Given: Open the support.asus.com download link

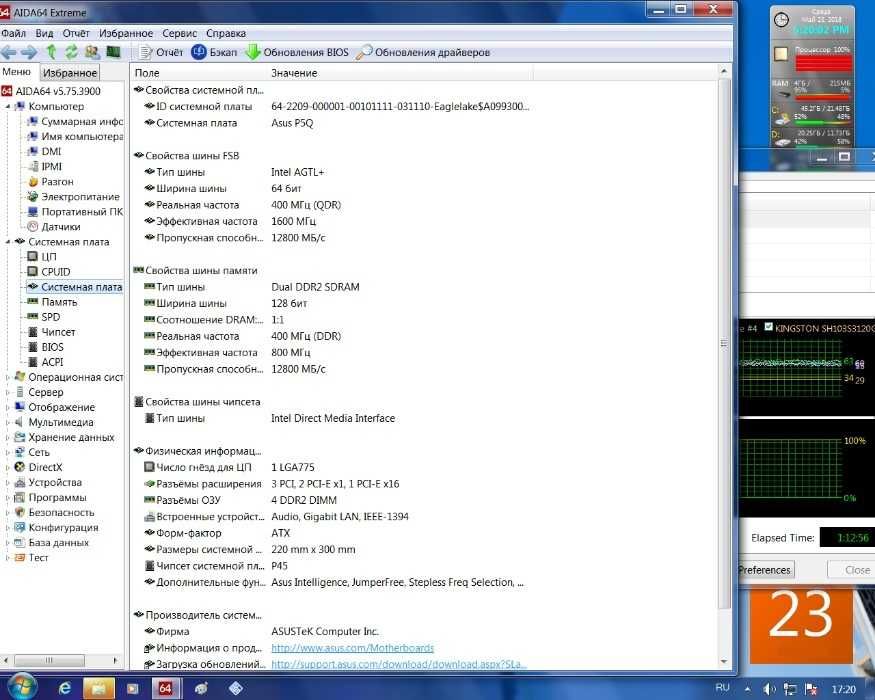Looking at the screenshot, I should 398,664.
